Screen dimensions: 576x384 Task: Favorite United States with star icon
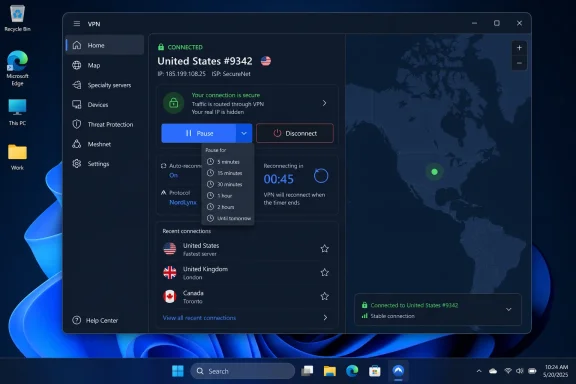click(x=324, y=249)
